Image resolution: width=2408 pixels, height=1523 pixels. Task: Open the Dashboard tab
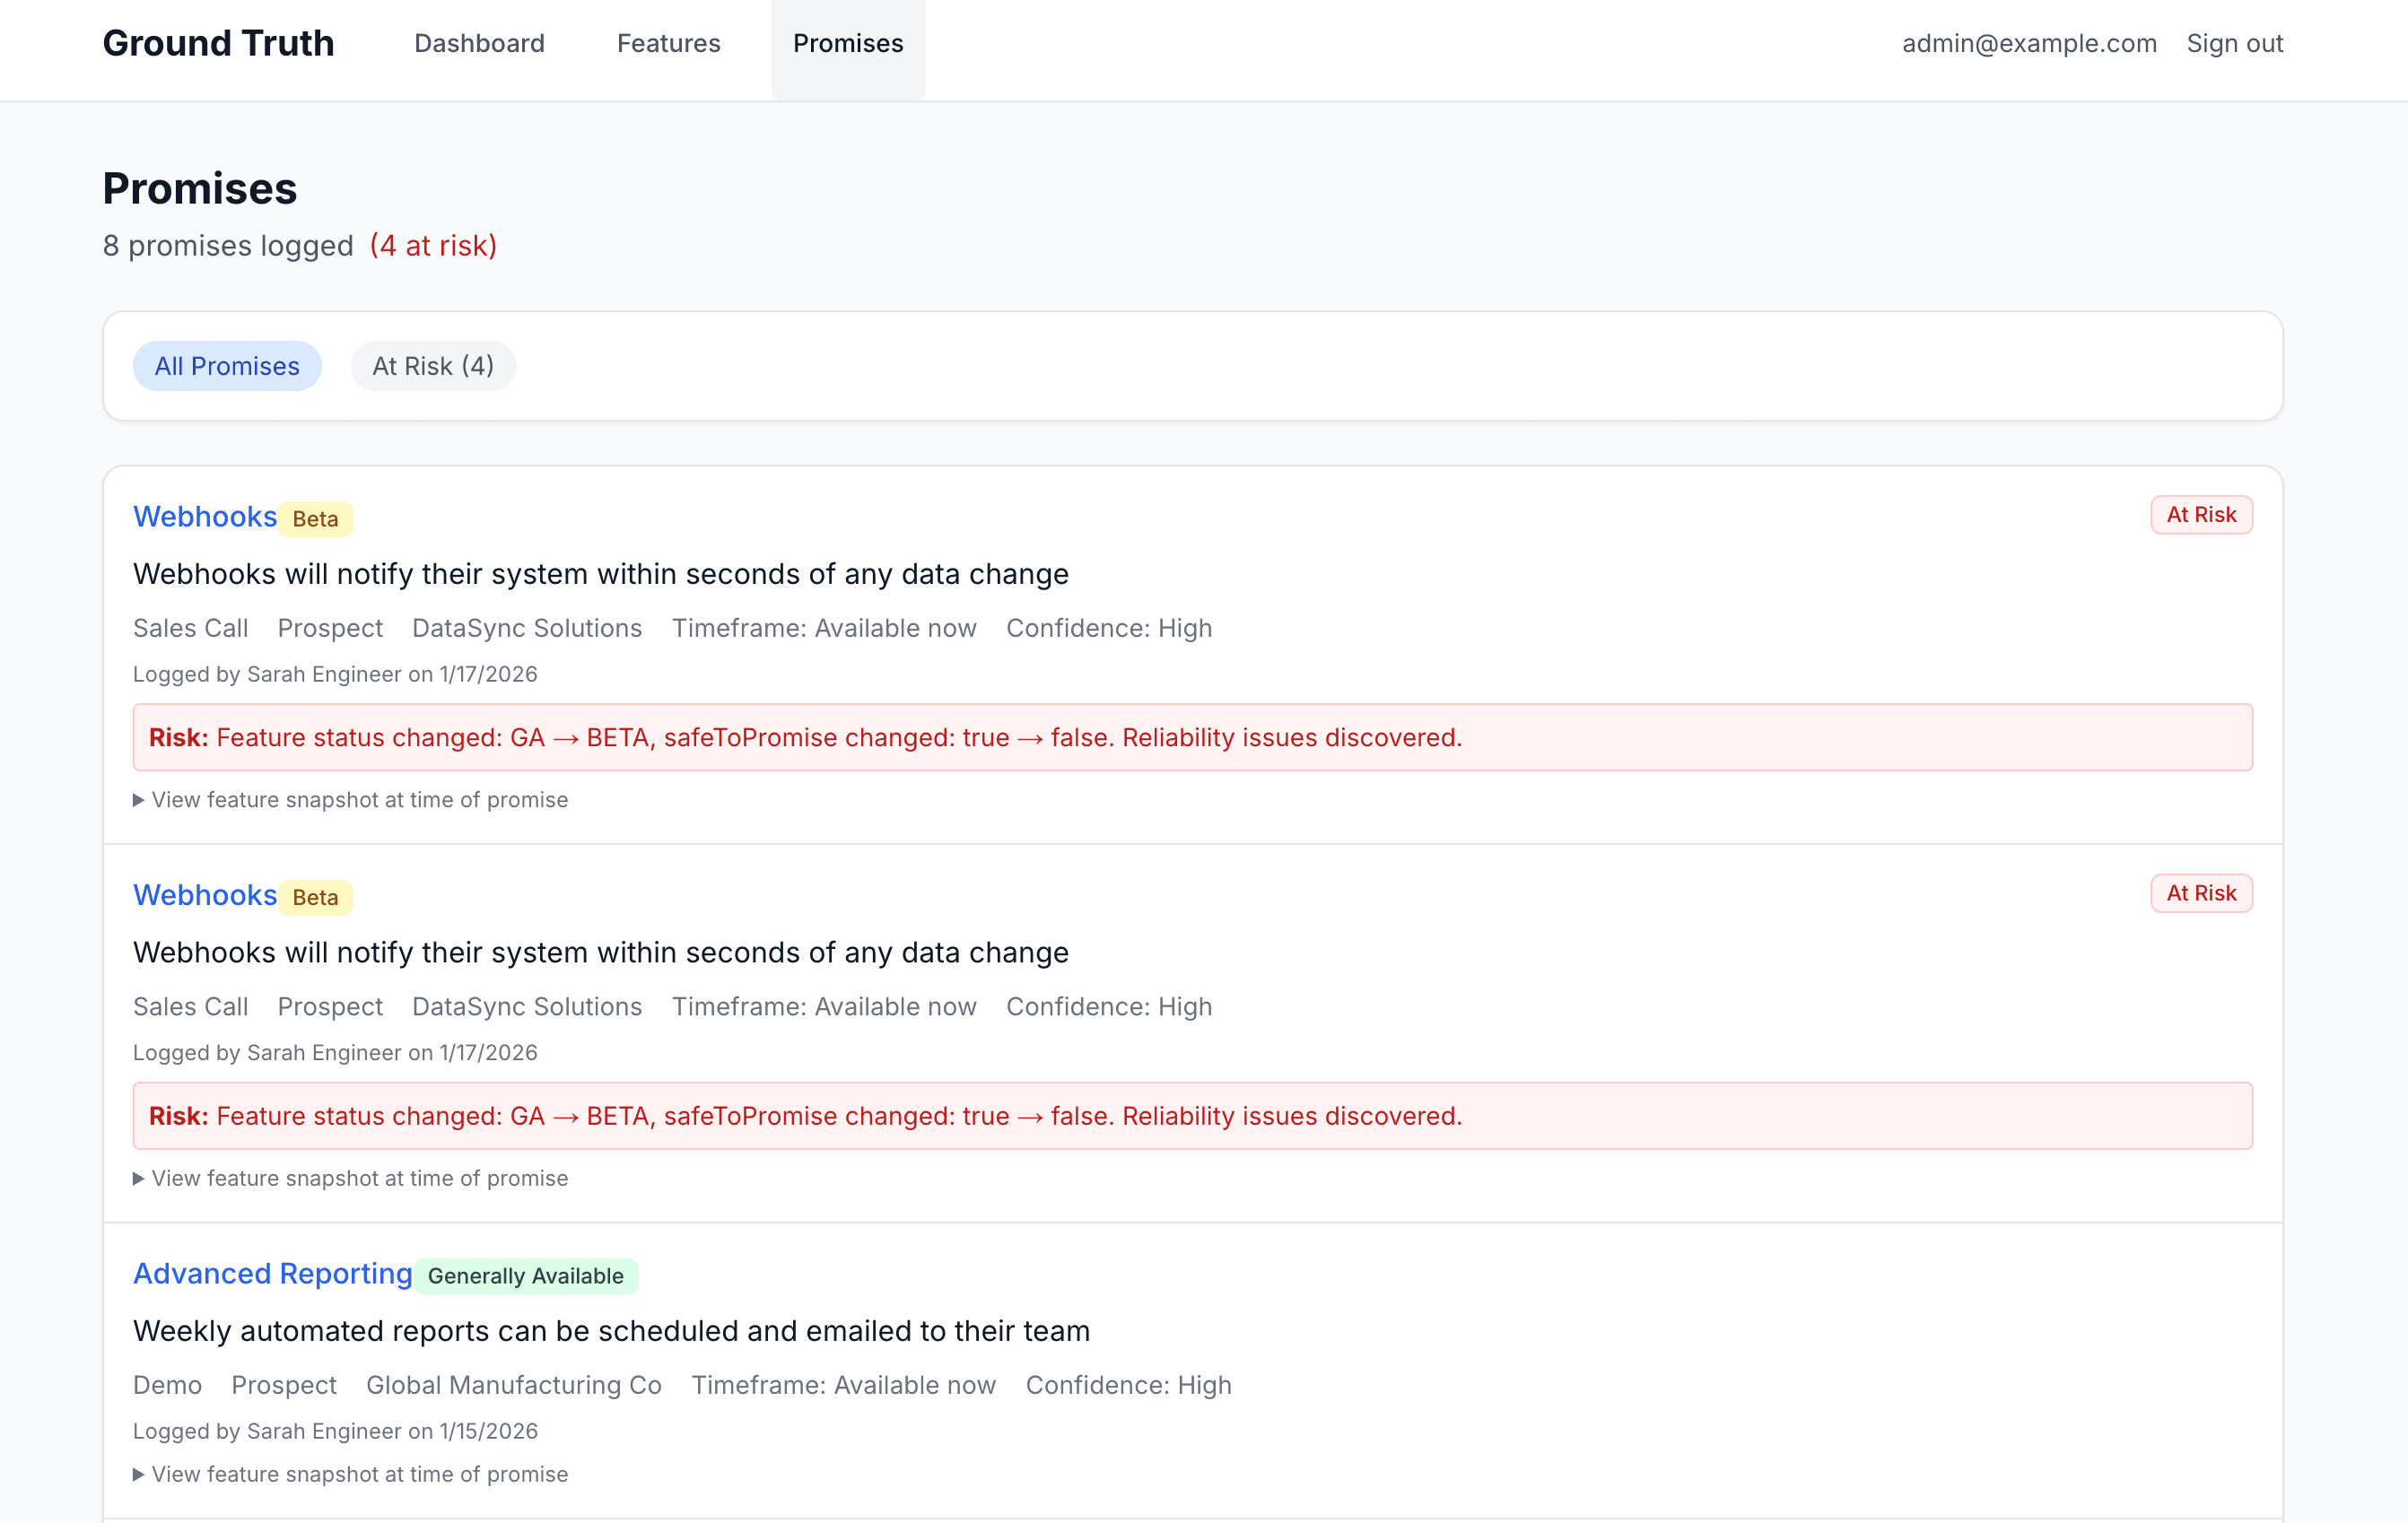(x=479, y=44)
